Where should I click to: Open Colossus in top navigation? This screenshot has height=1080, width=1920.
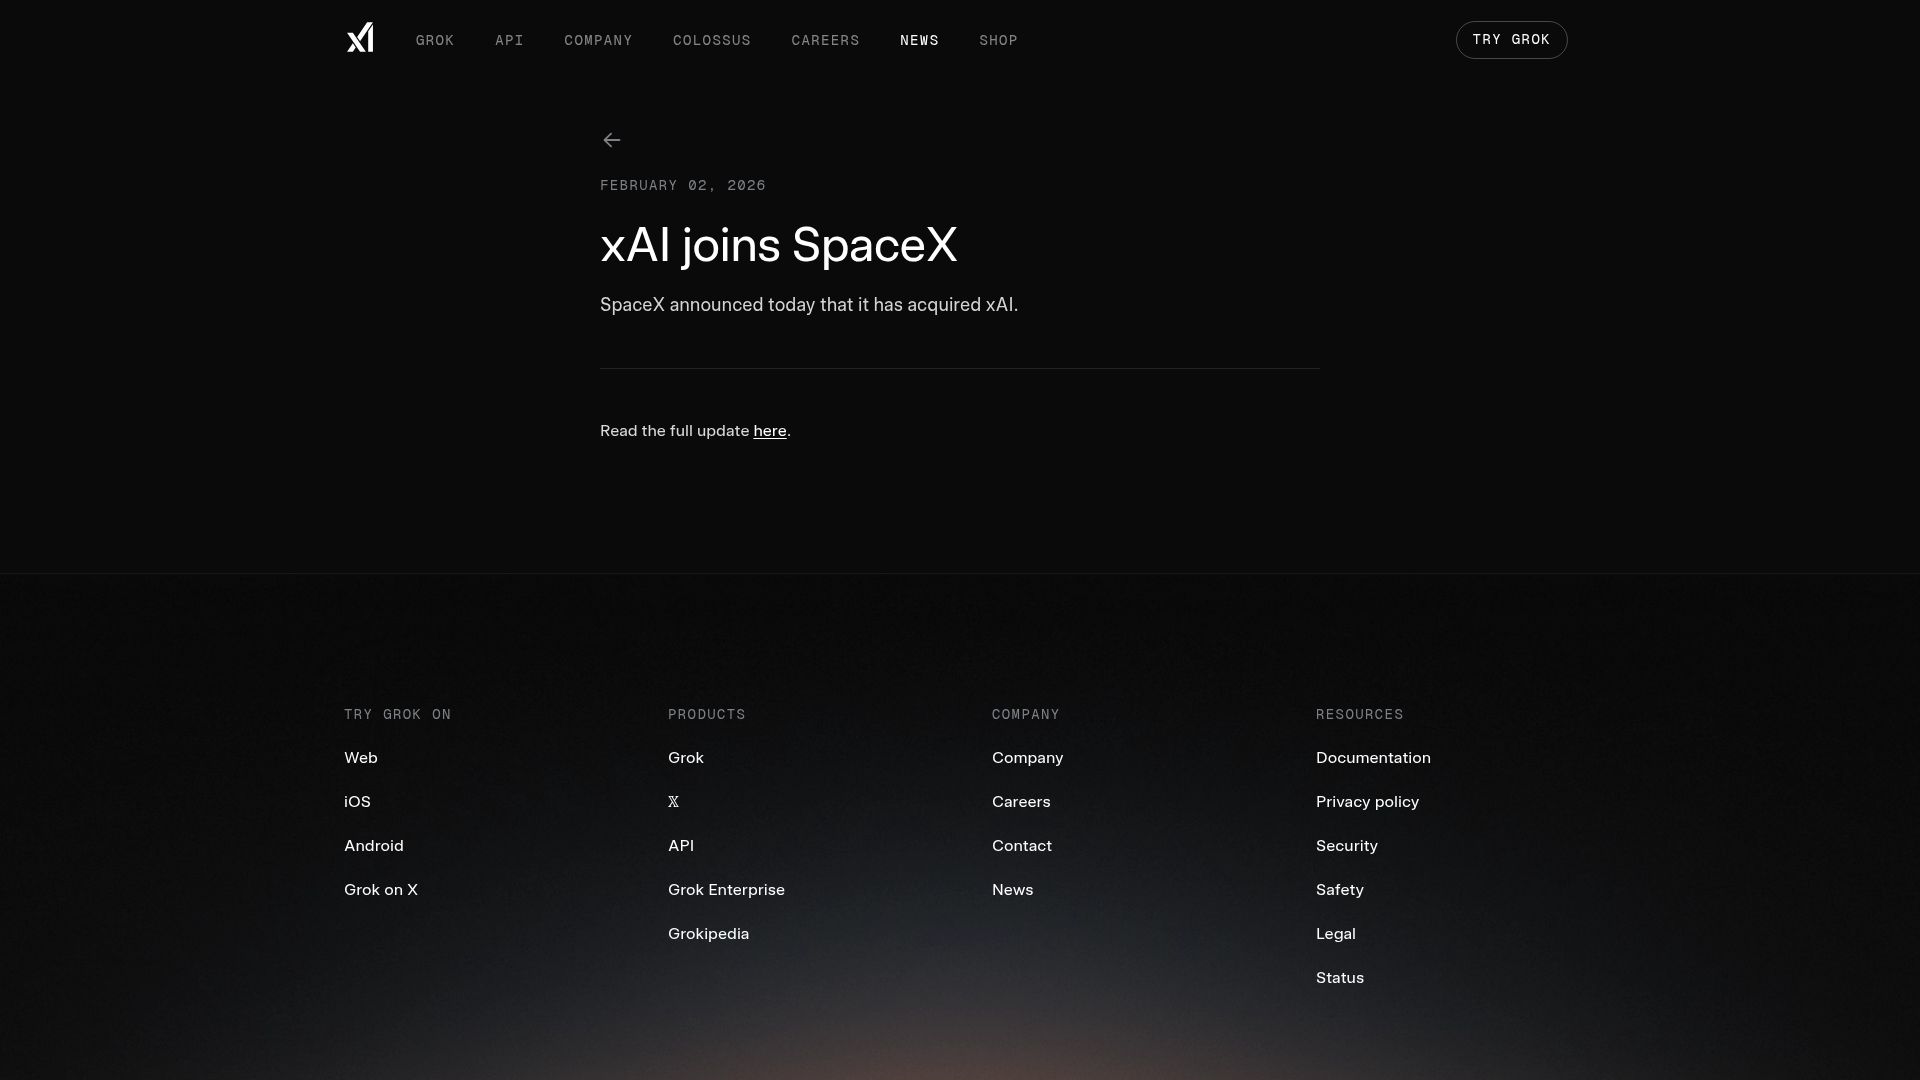coord(712,40)
